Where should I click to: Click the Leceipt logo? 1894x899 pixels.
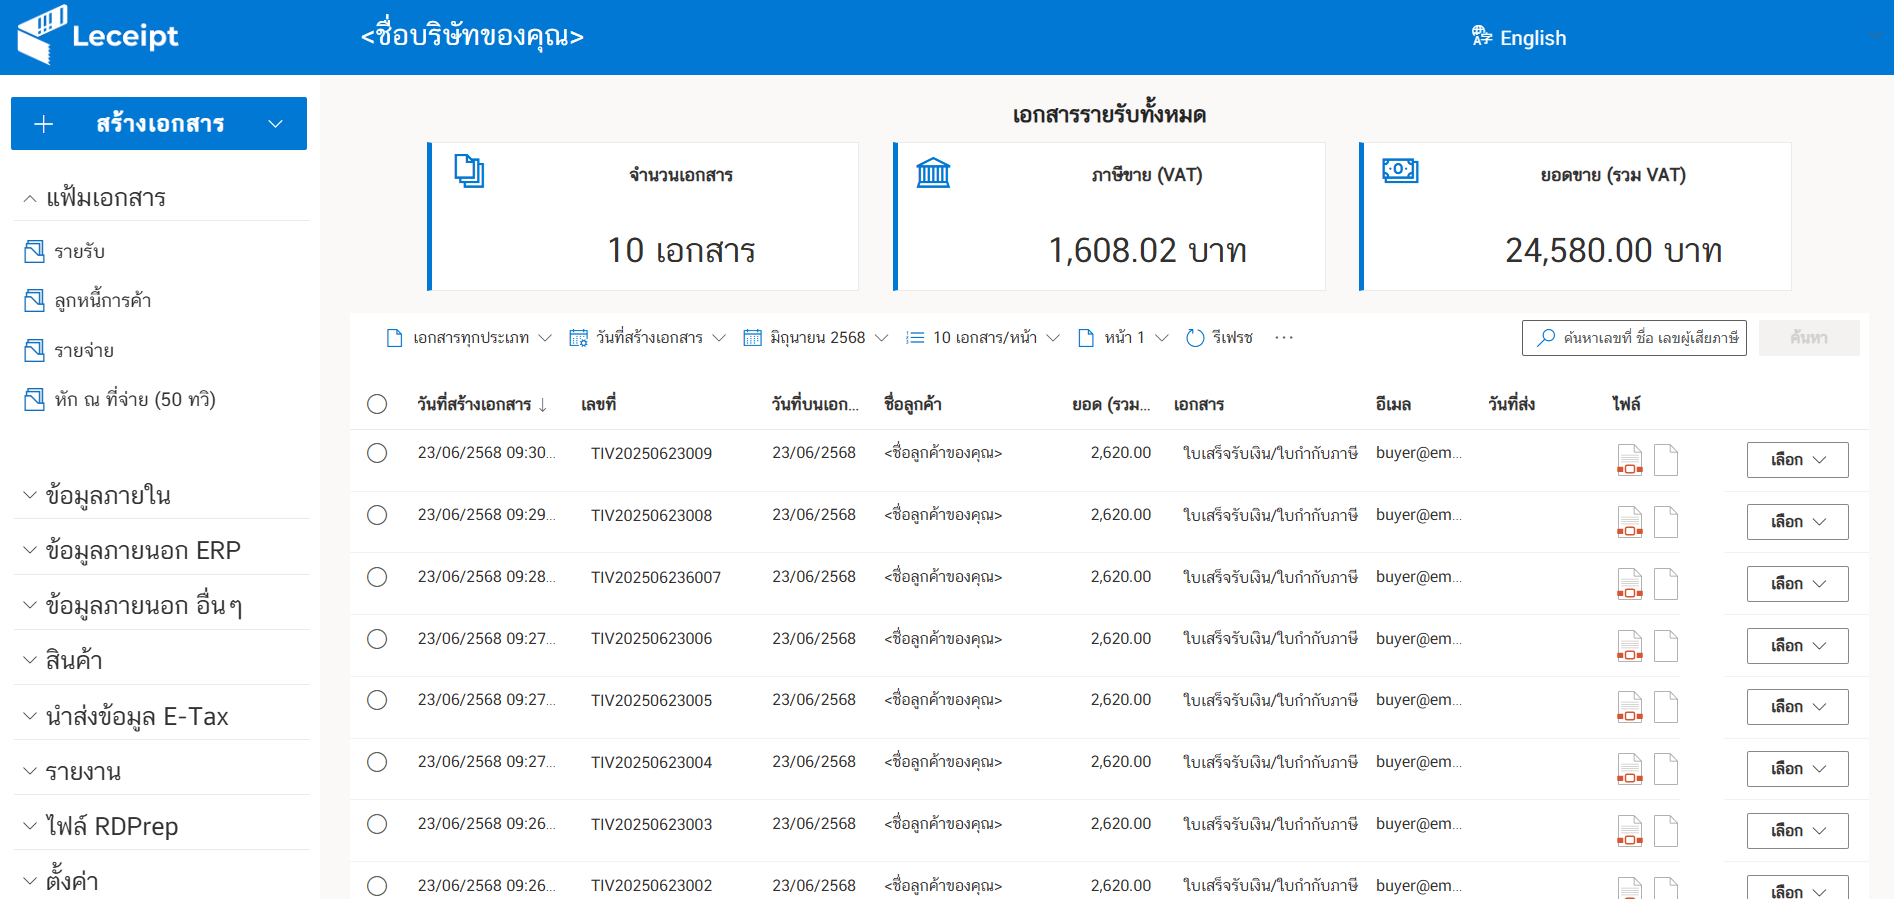tap(98, 36)
